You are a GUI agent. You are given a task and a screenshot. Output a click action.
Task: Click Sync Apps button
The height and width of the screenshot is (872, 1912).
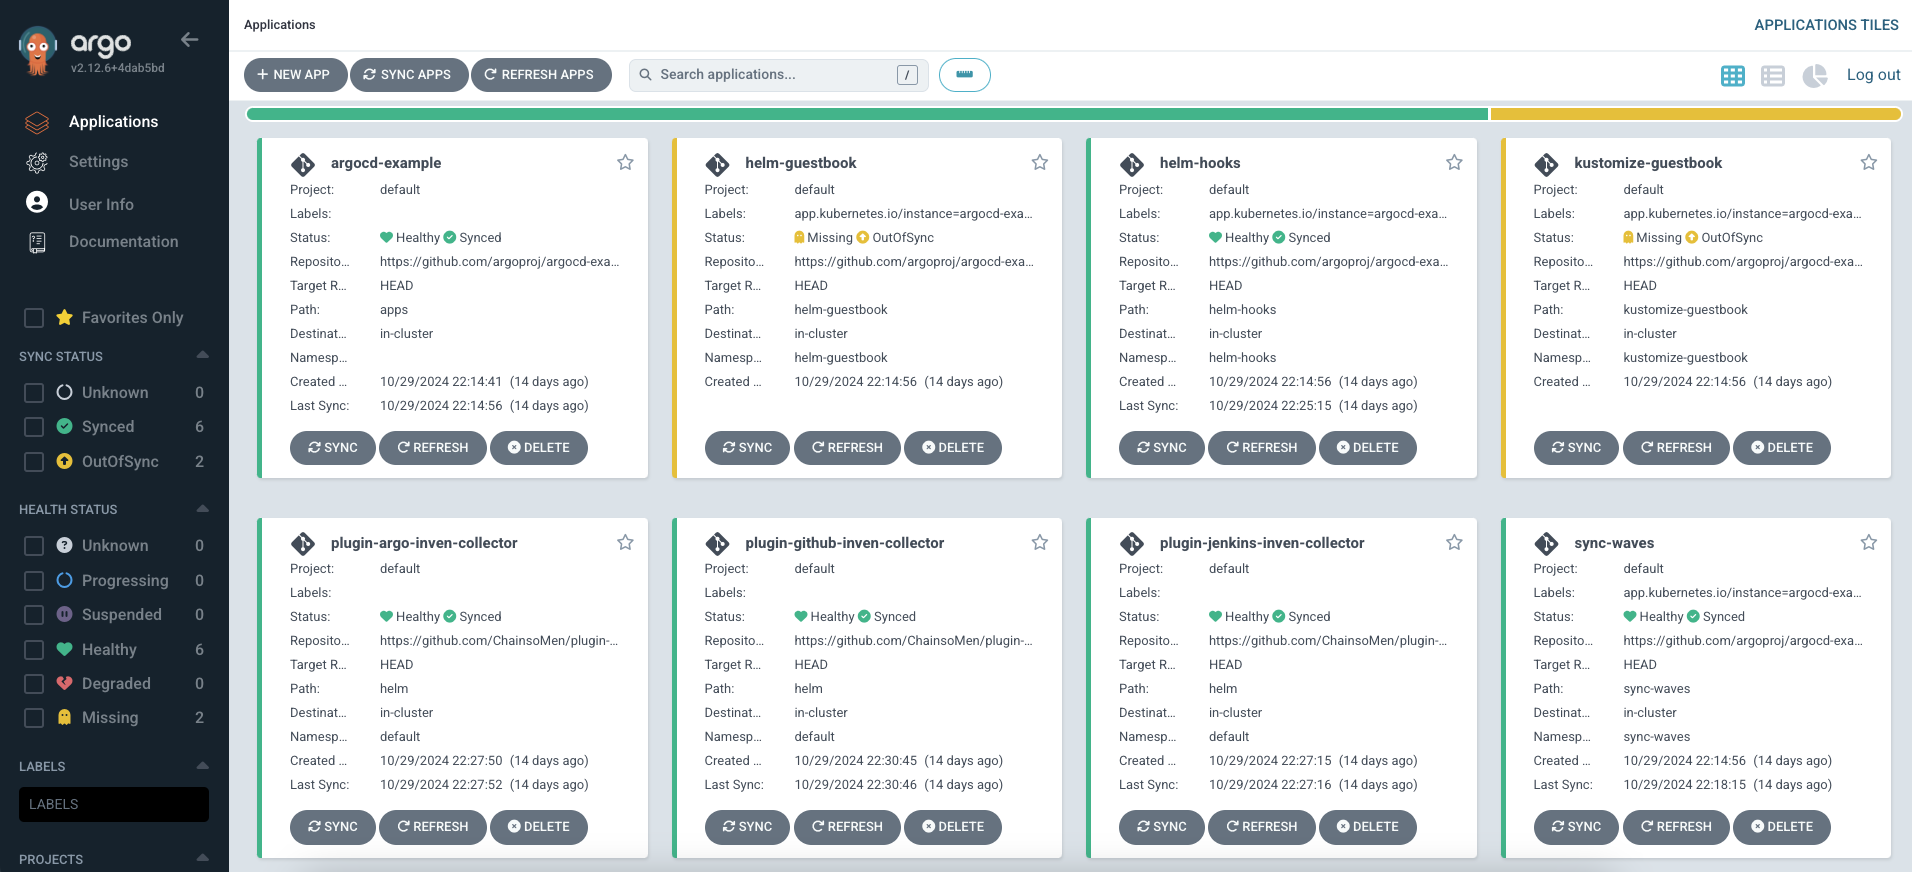coord(408,75)
